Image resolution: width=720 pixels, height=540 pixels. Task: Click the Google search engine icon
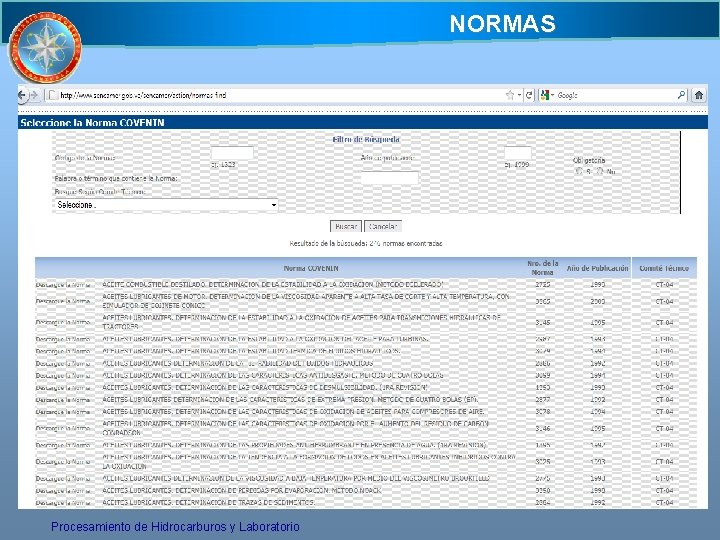545,95
